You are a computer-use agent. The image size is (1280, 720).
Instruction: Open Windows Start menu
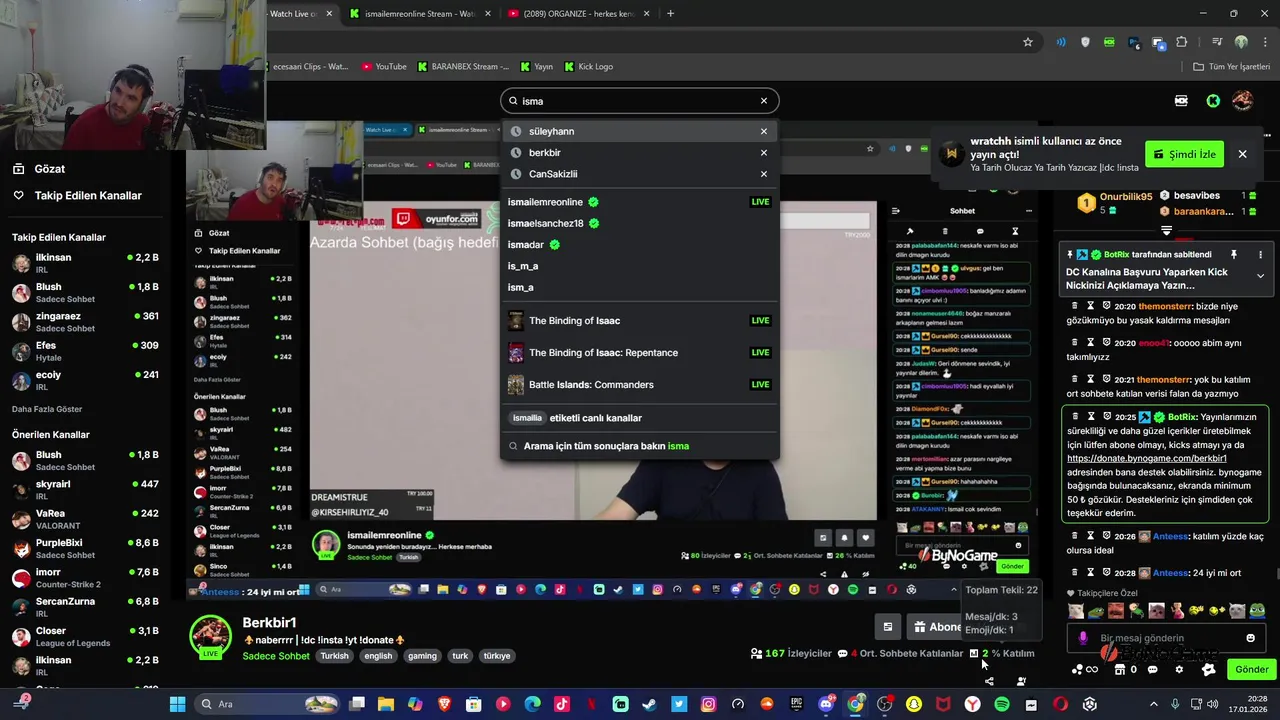[177, 704]
